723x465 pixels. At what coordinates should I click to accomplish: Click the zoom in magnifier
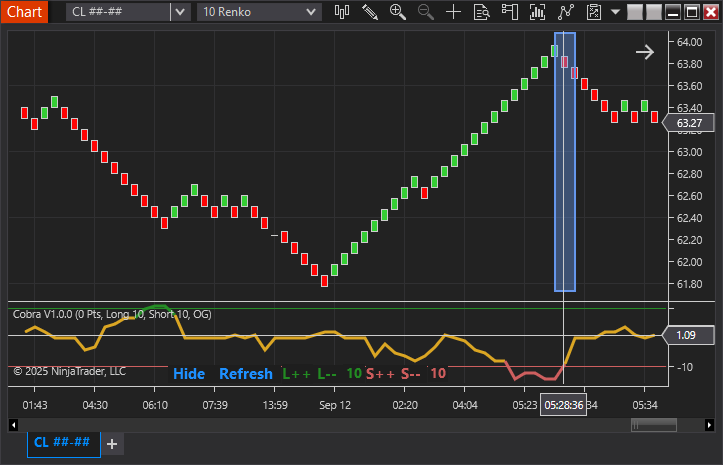click(x=398, y=12)
